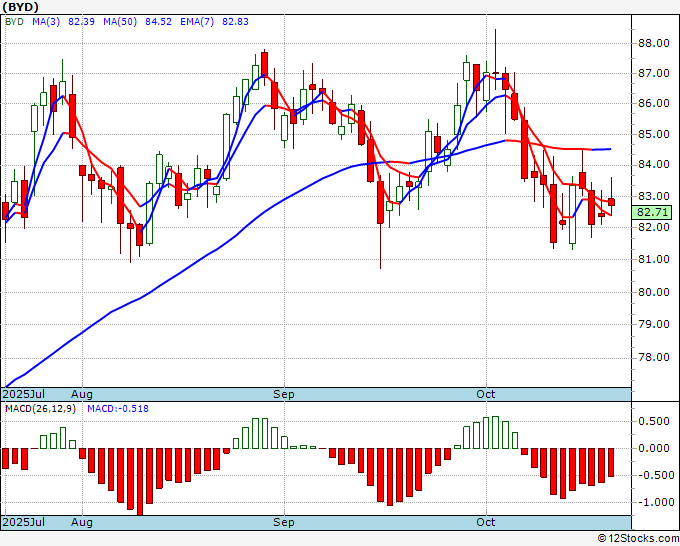The height and width of the screenshot is (546, 680).
Task: Click the EMA(7) indicator label
Action: pos(197,22)
